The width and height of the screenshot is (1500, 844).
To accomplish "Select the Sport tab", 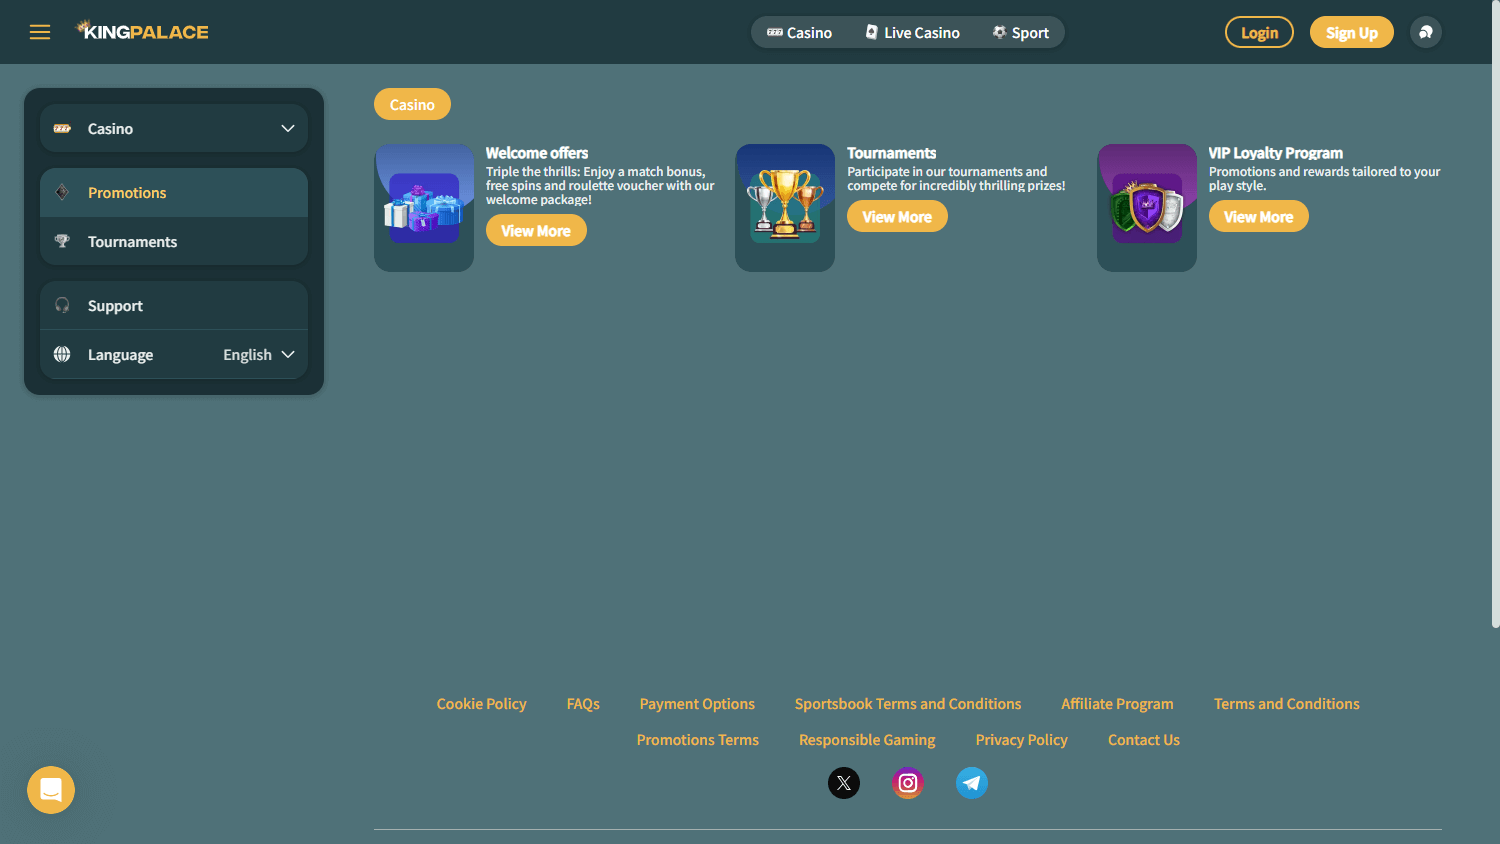I will (1021, 32).
